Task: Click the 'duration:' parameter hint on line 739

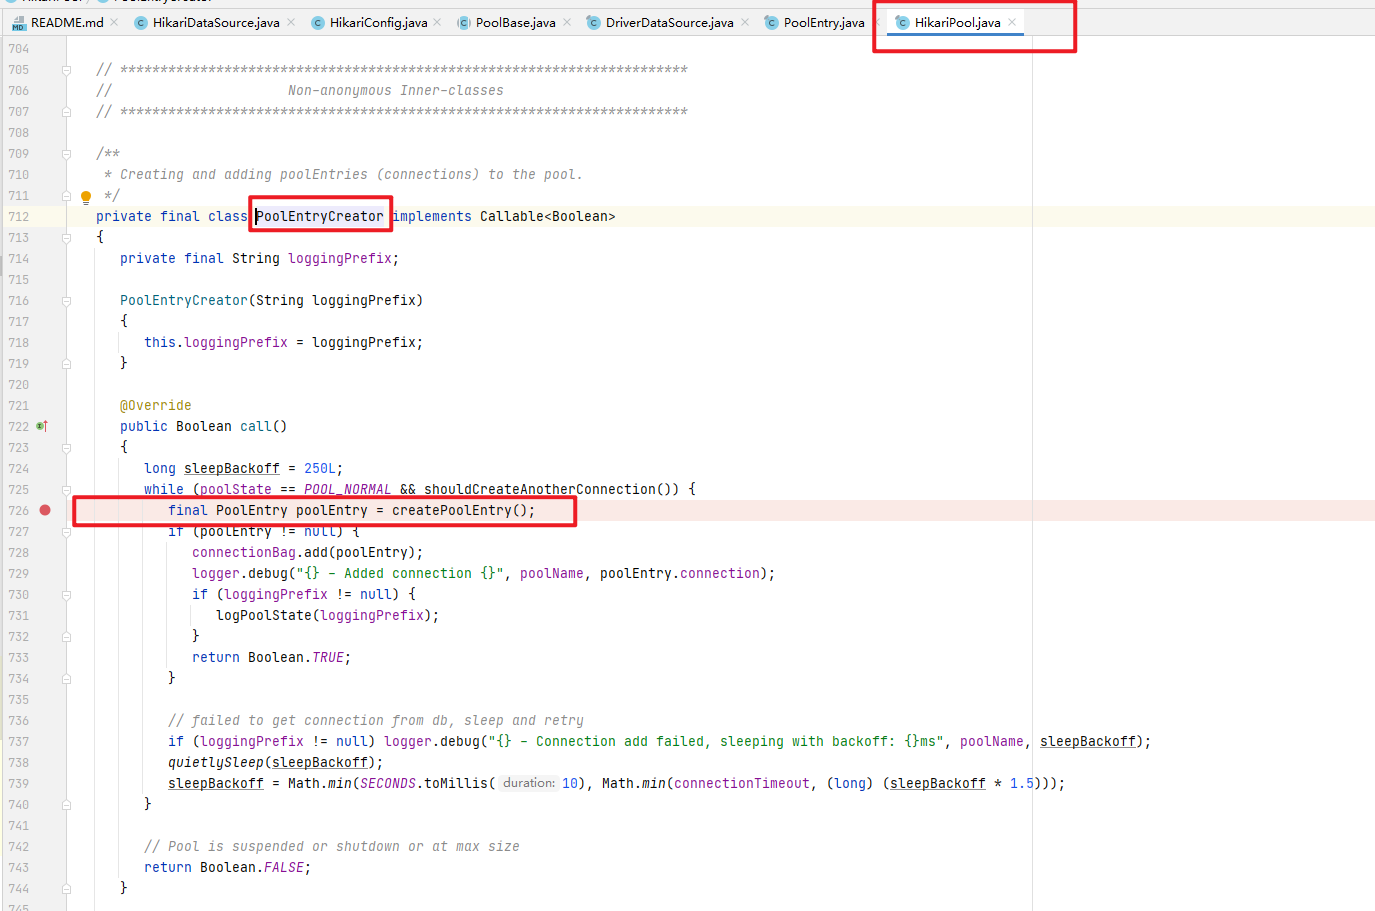Action: tap(529, 783)
